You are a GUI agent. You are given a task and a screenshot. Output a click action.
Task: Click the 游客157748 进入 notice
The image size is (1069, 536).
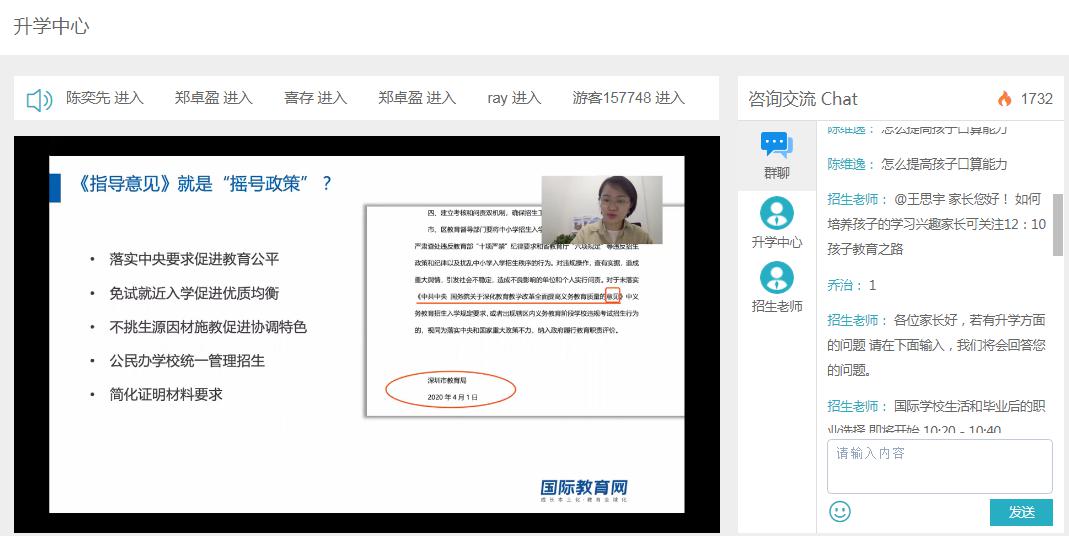pyautogui.click(x=628, y=98)
